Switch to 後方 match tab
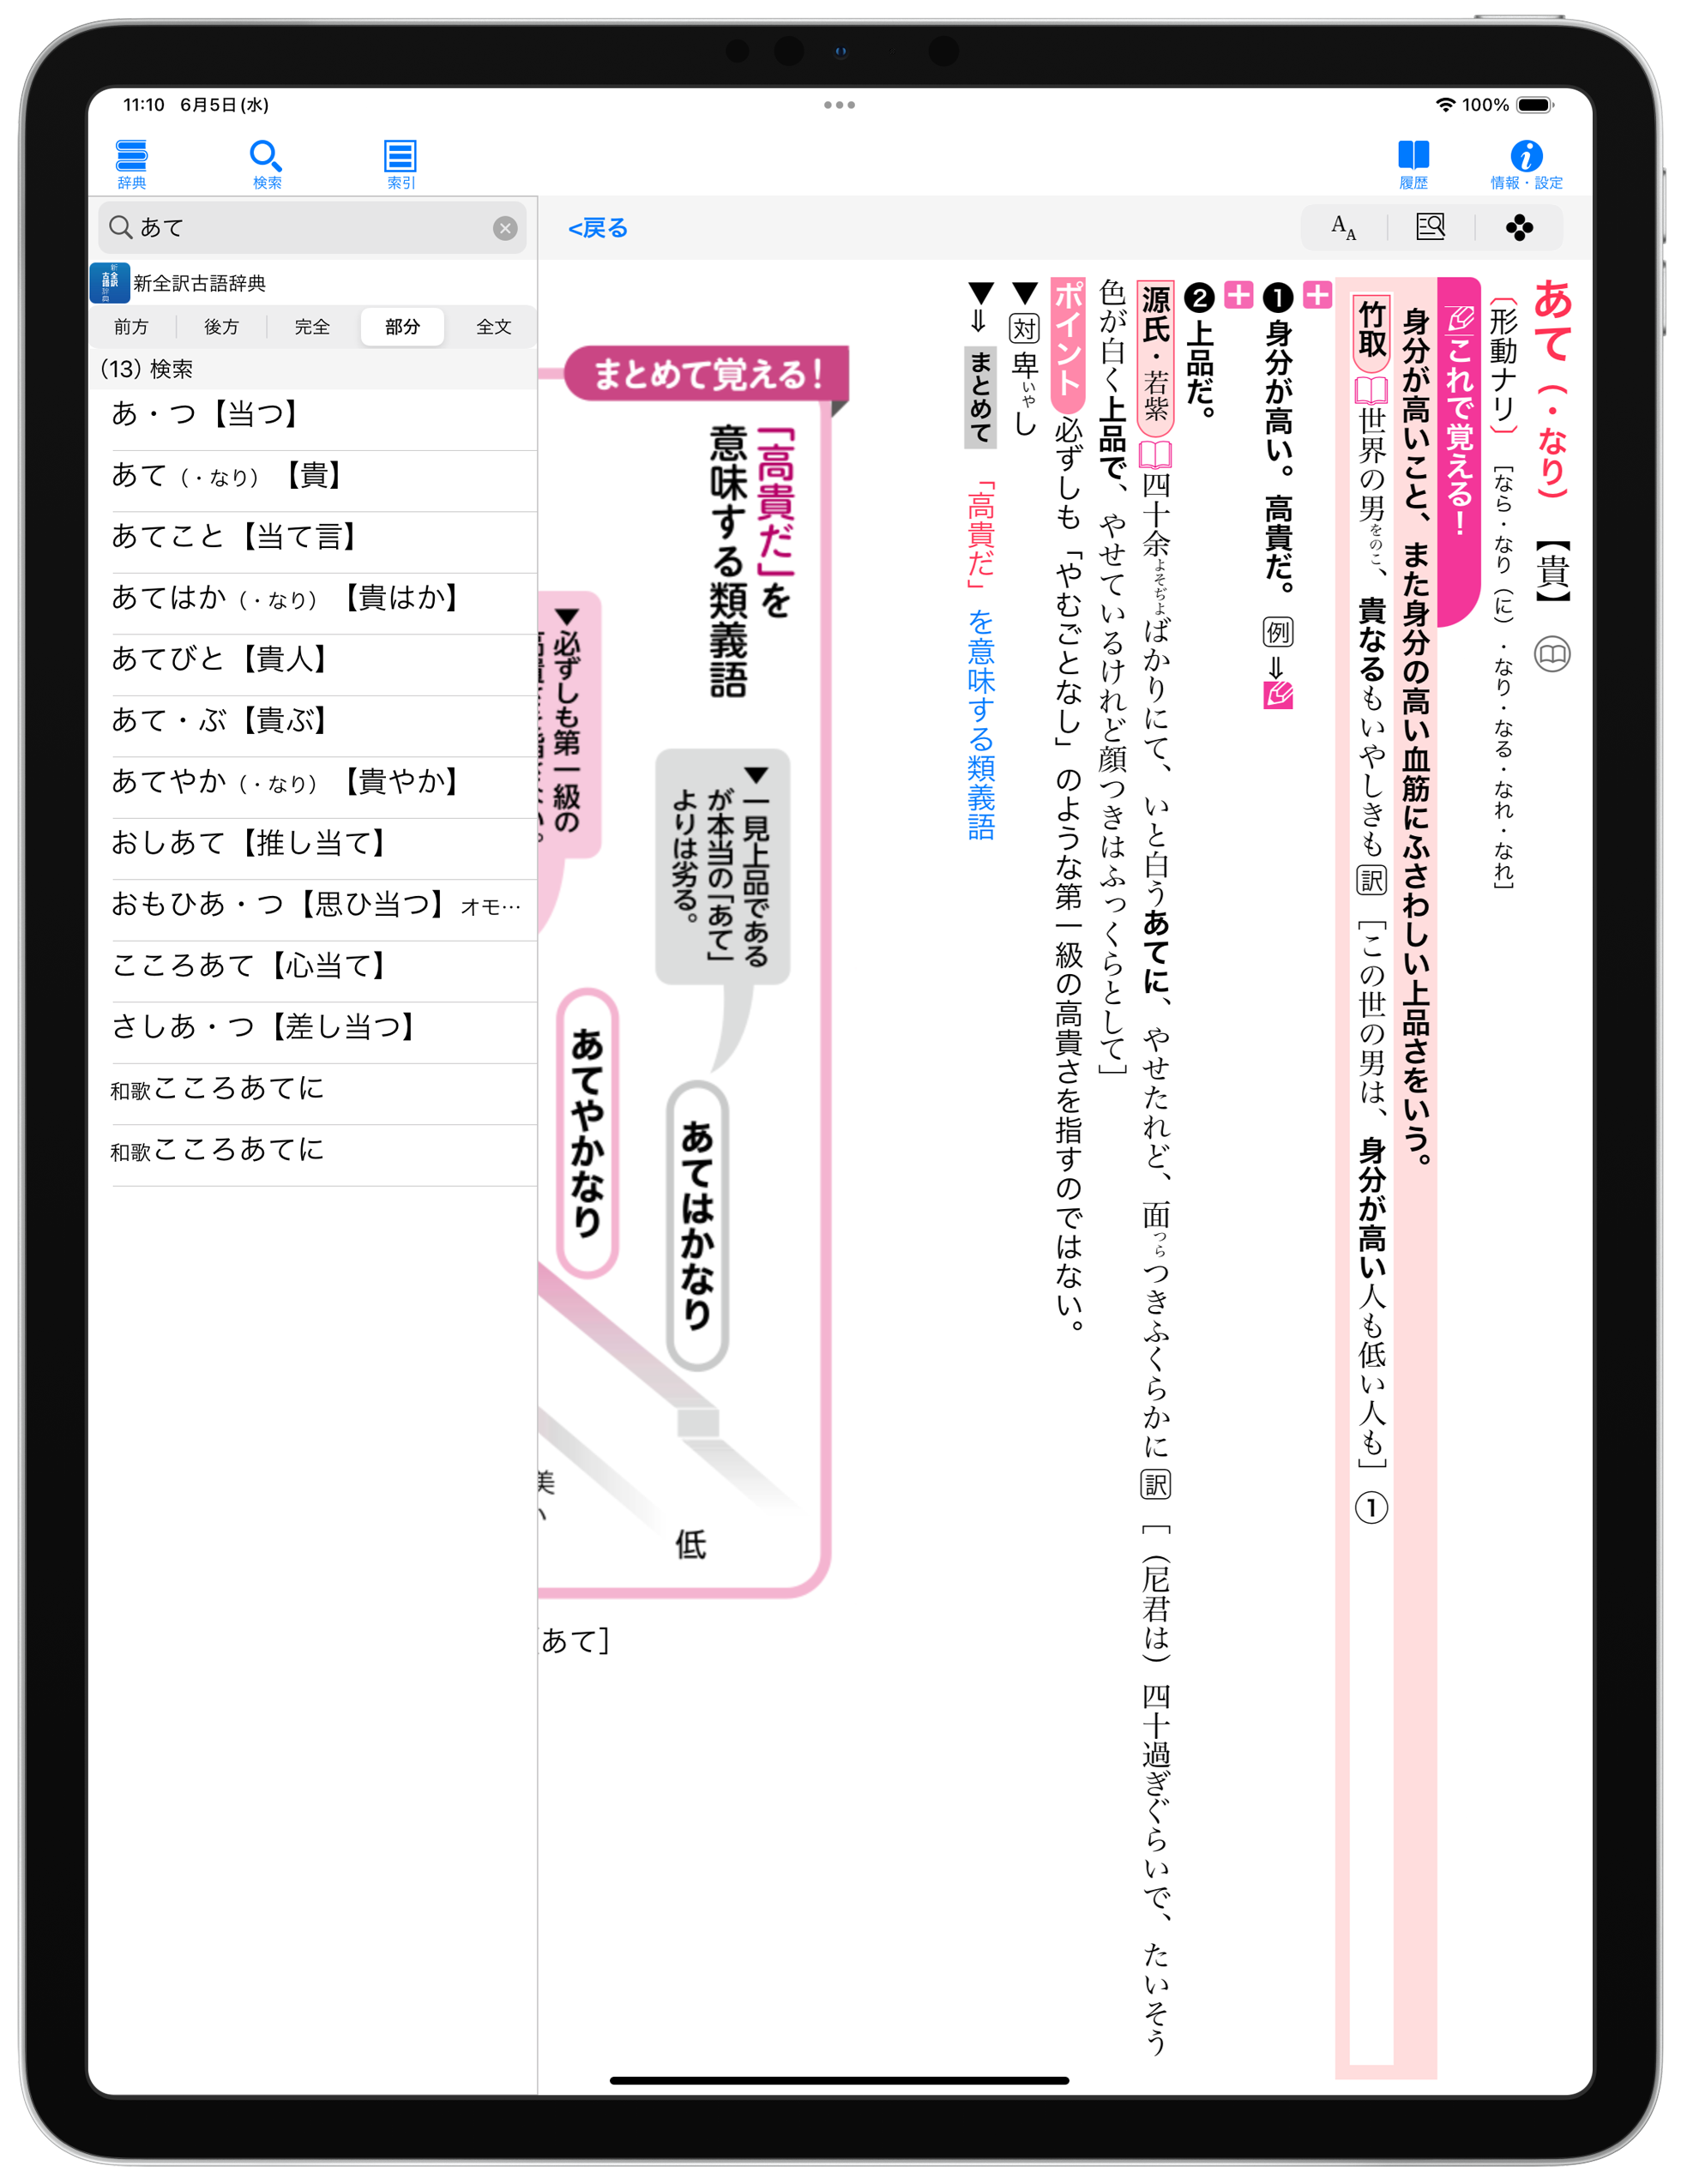The width and height of the screenshot is (1681, 2184). [x=221, y=327]
